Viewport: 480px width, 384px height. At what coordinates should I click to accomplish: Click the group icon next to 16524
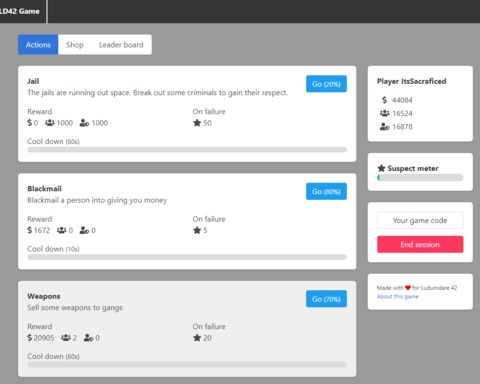coord(385,113)
